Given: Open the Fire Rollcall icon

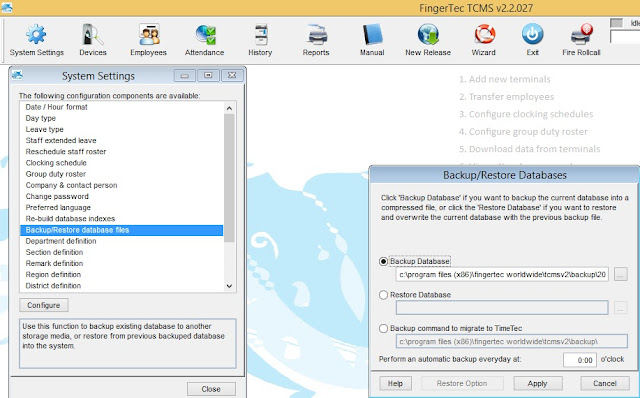Looking at the screenshot, I should (x=581, y=35).
